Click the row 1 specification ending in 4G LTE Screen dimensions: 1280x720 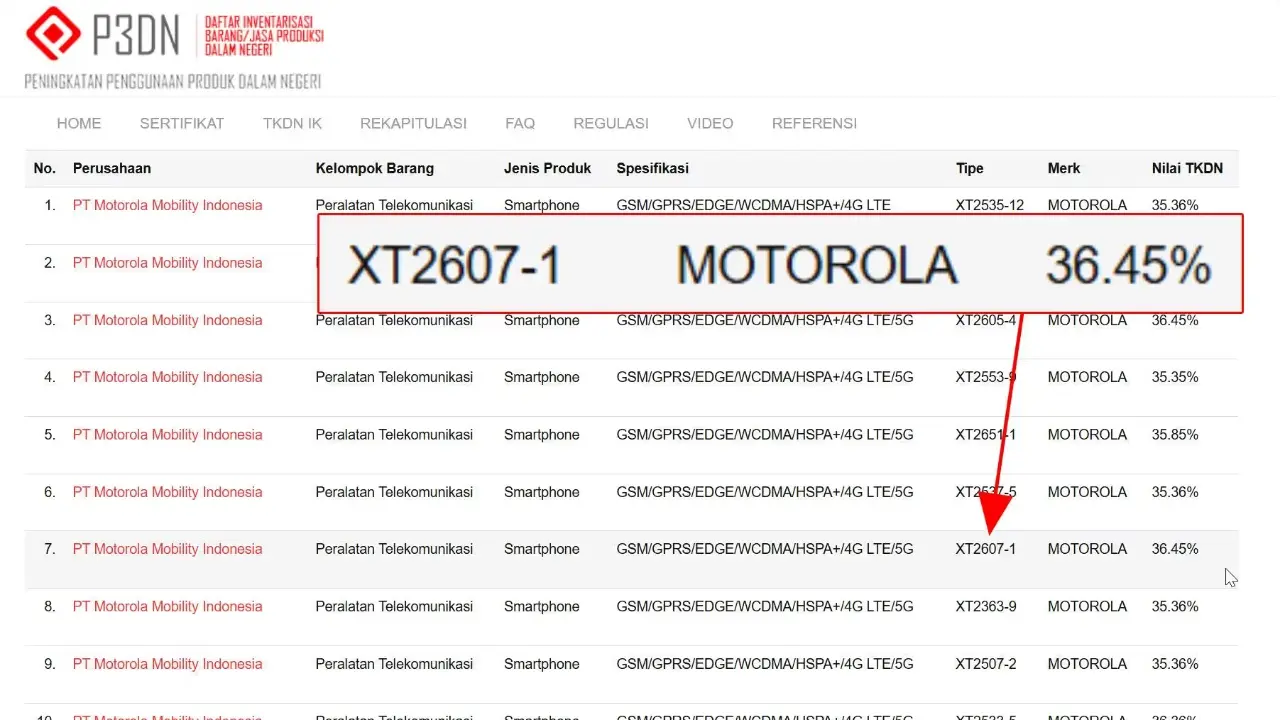753,205
